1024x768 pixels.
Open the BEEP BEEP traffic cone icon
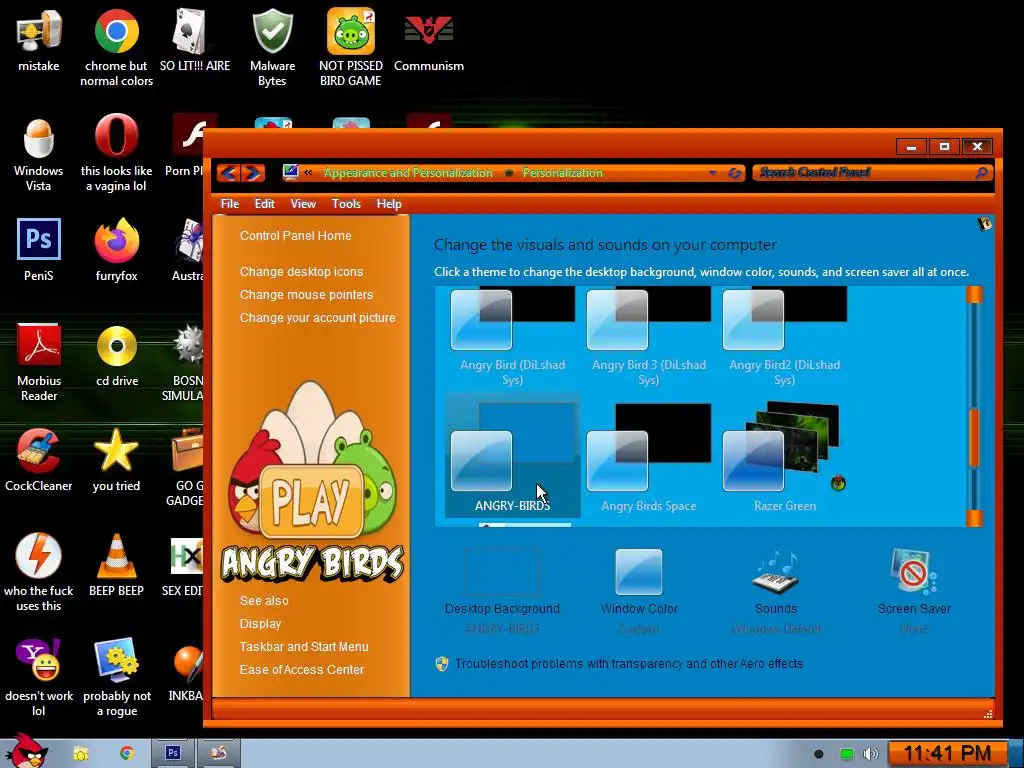click(116, 565)
